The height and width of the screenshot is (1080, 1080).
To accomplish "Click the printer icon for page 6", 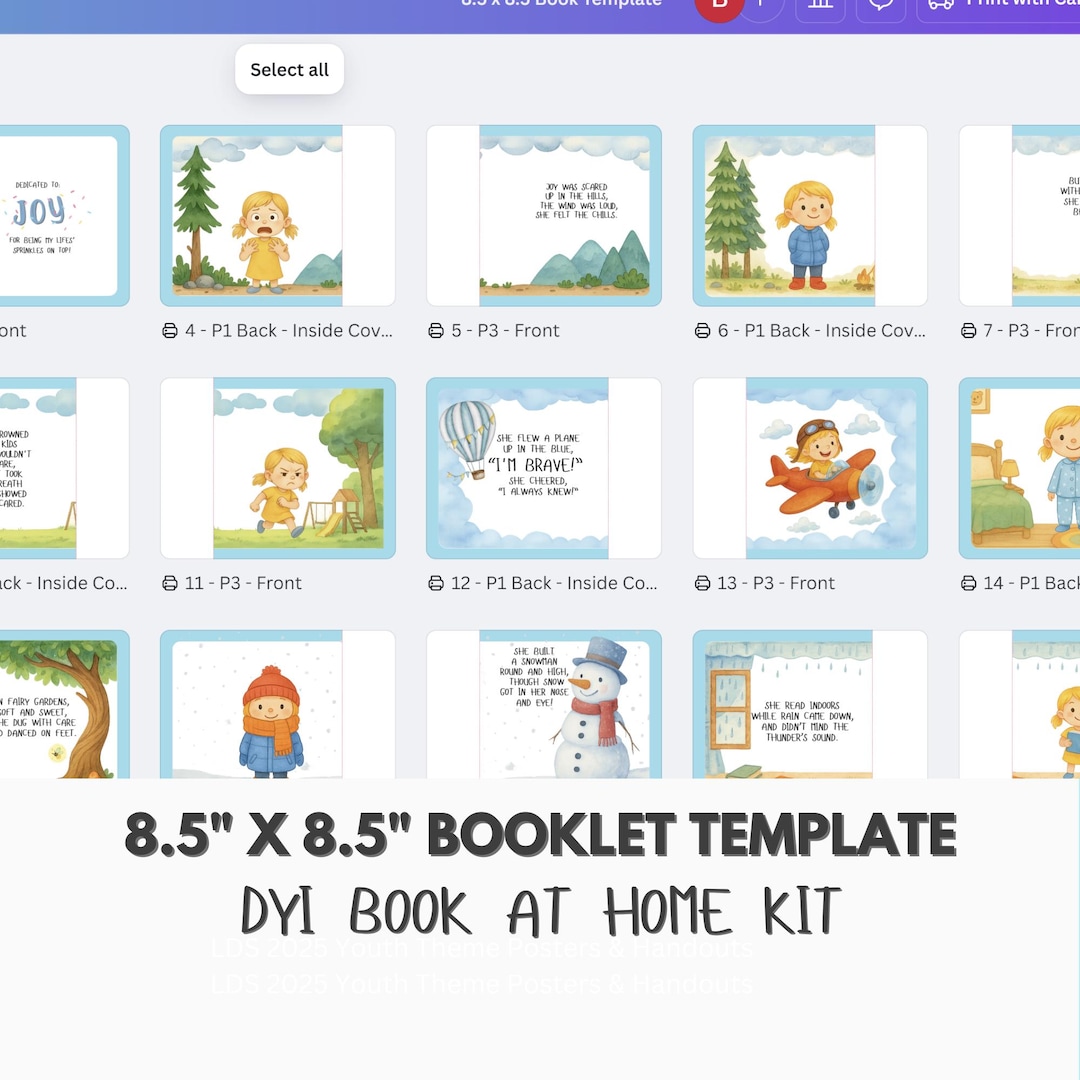I will coord(702,330).
